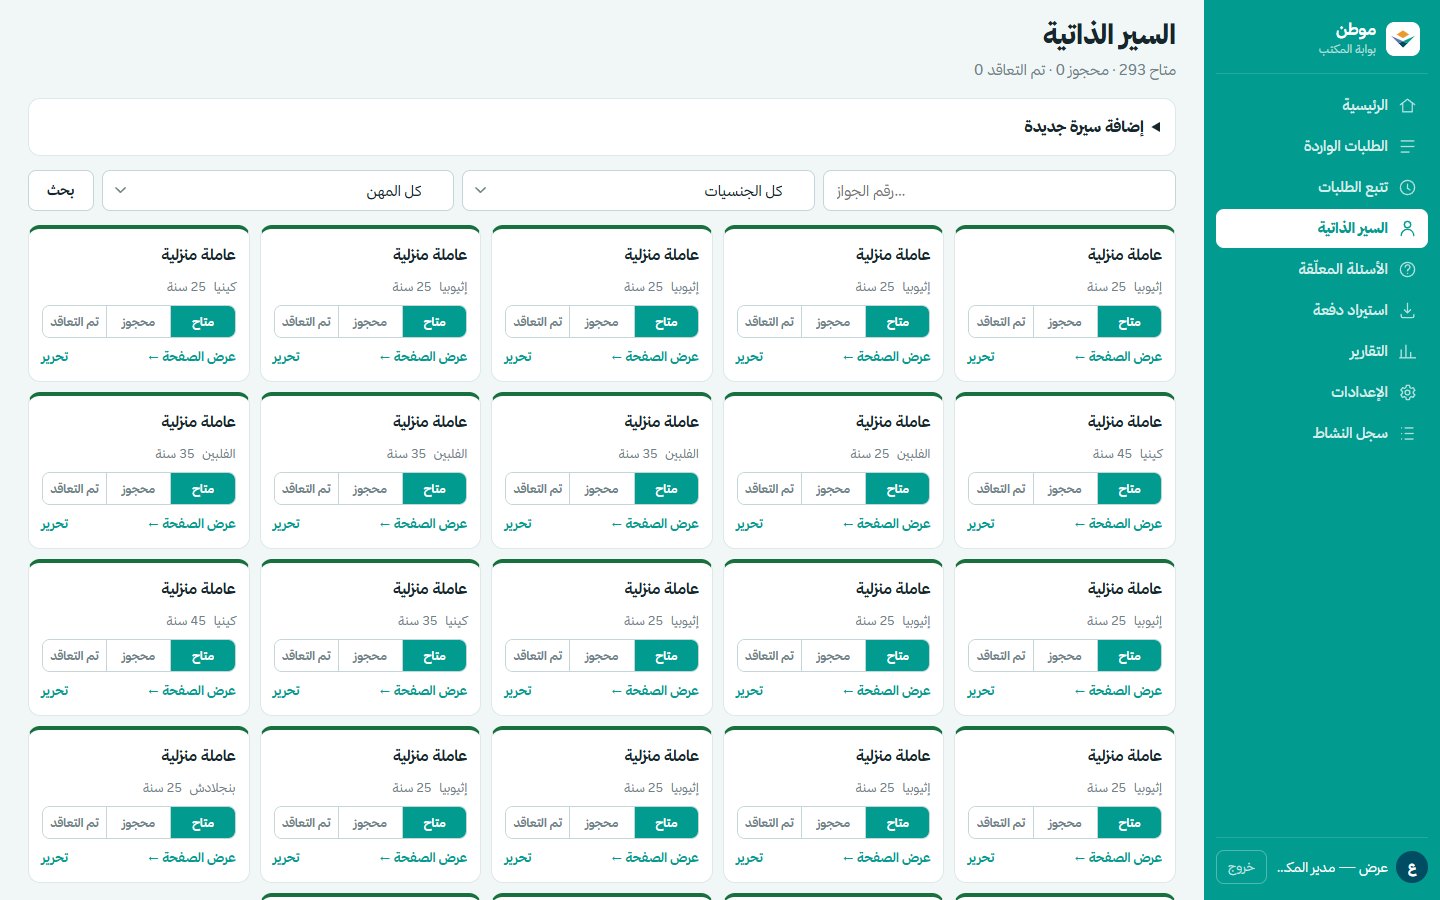Select متاح on the بنجلاديش 25 سنة card

coord(203,823)
